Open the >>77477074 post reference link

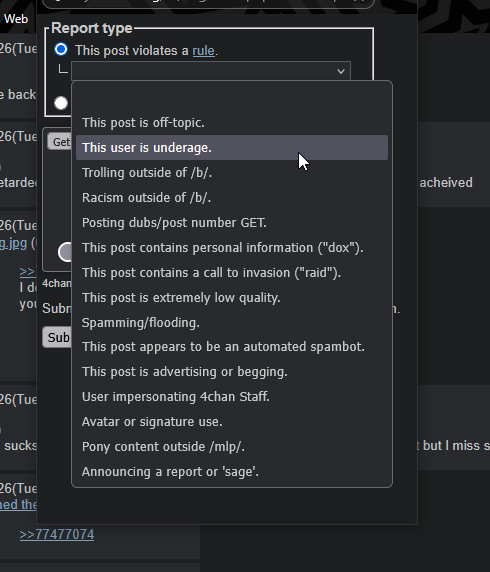[57, 534]
